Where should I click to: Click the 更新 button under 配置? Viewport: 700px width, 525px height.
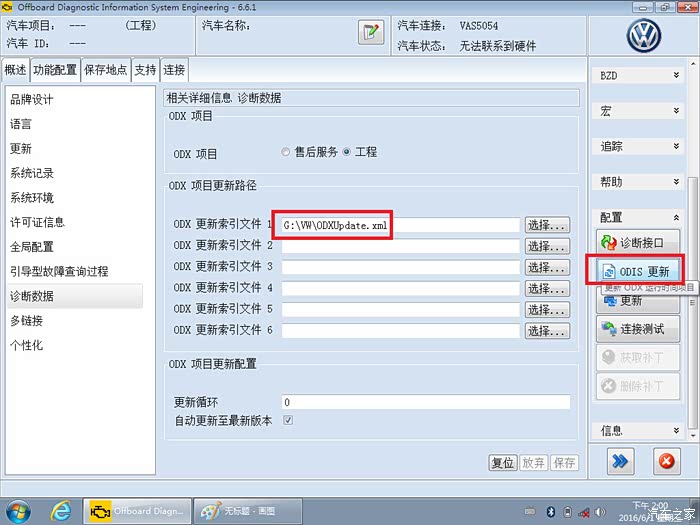coord(638,301)
